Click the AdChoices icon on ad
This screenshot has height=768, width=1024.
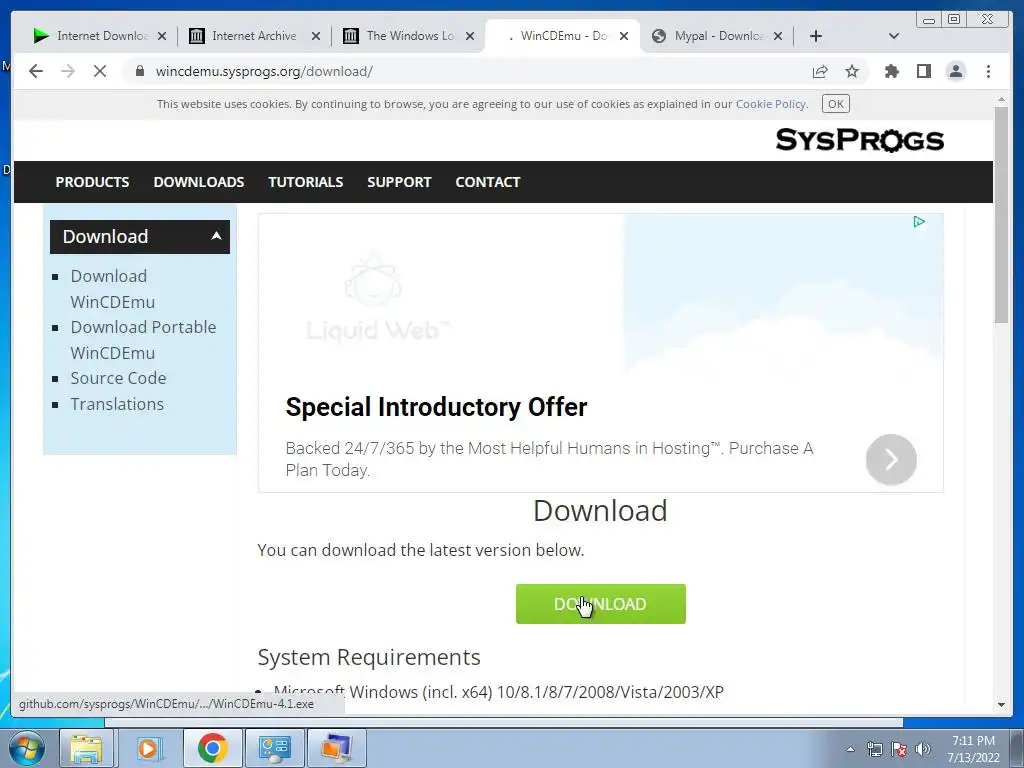point(919,222)
